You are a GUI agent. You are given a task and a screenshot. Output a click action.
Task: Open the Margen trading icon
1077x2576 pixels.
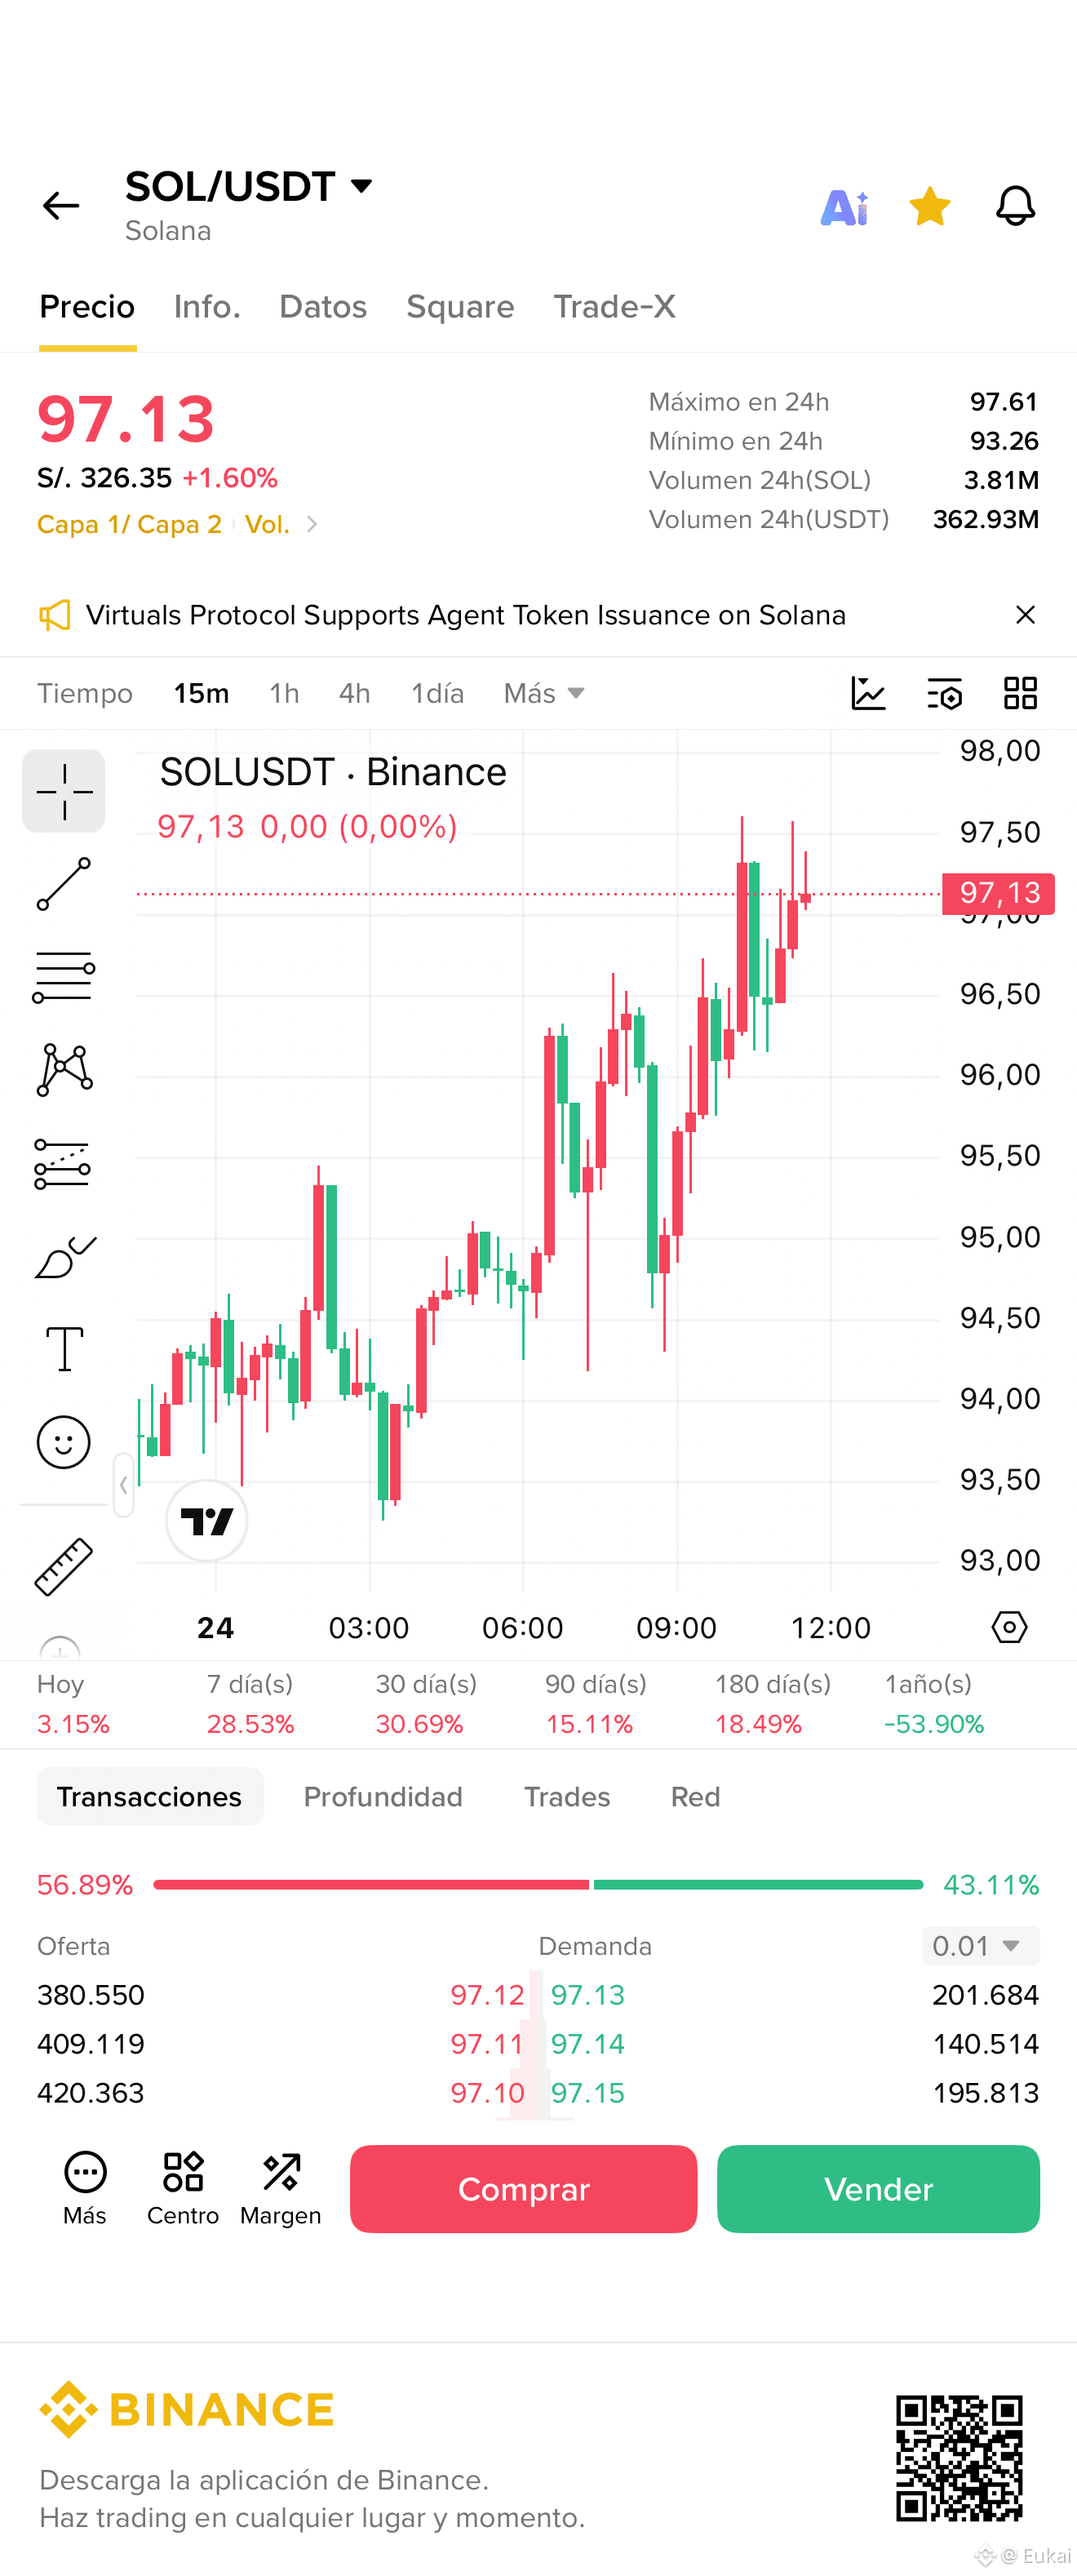tap(281, 2188)
